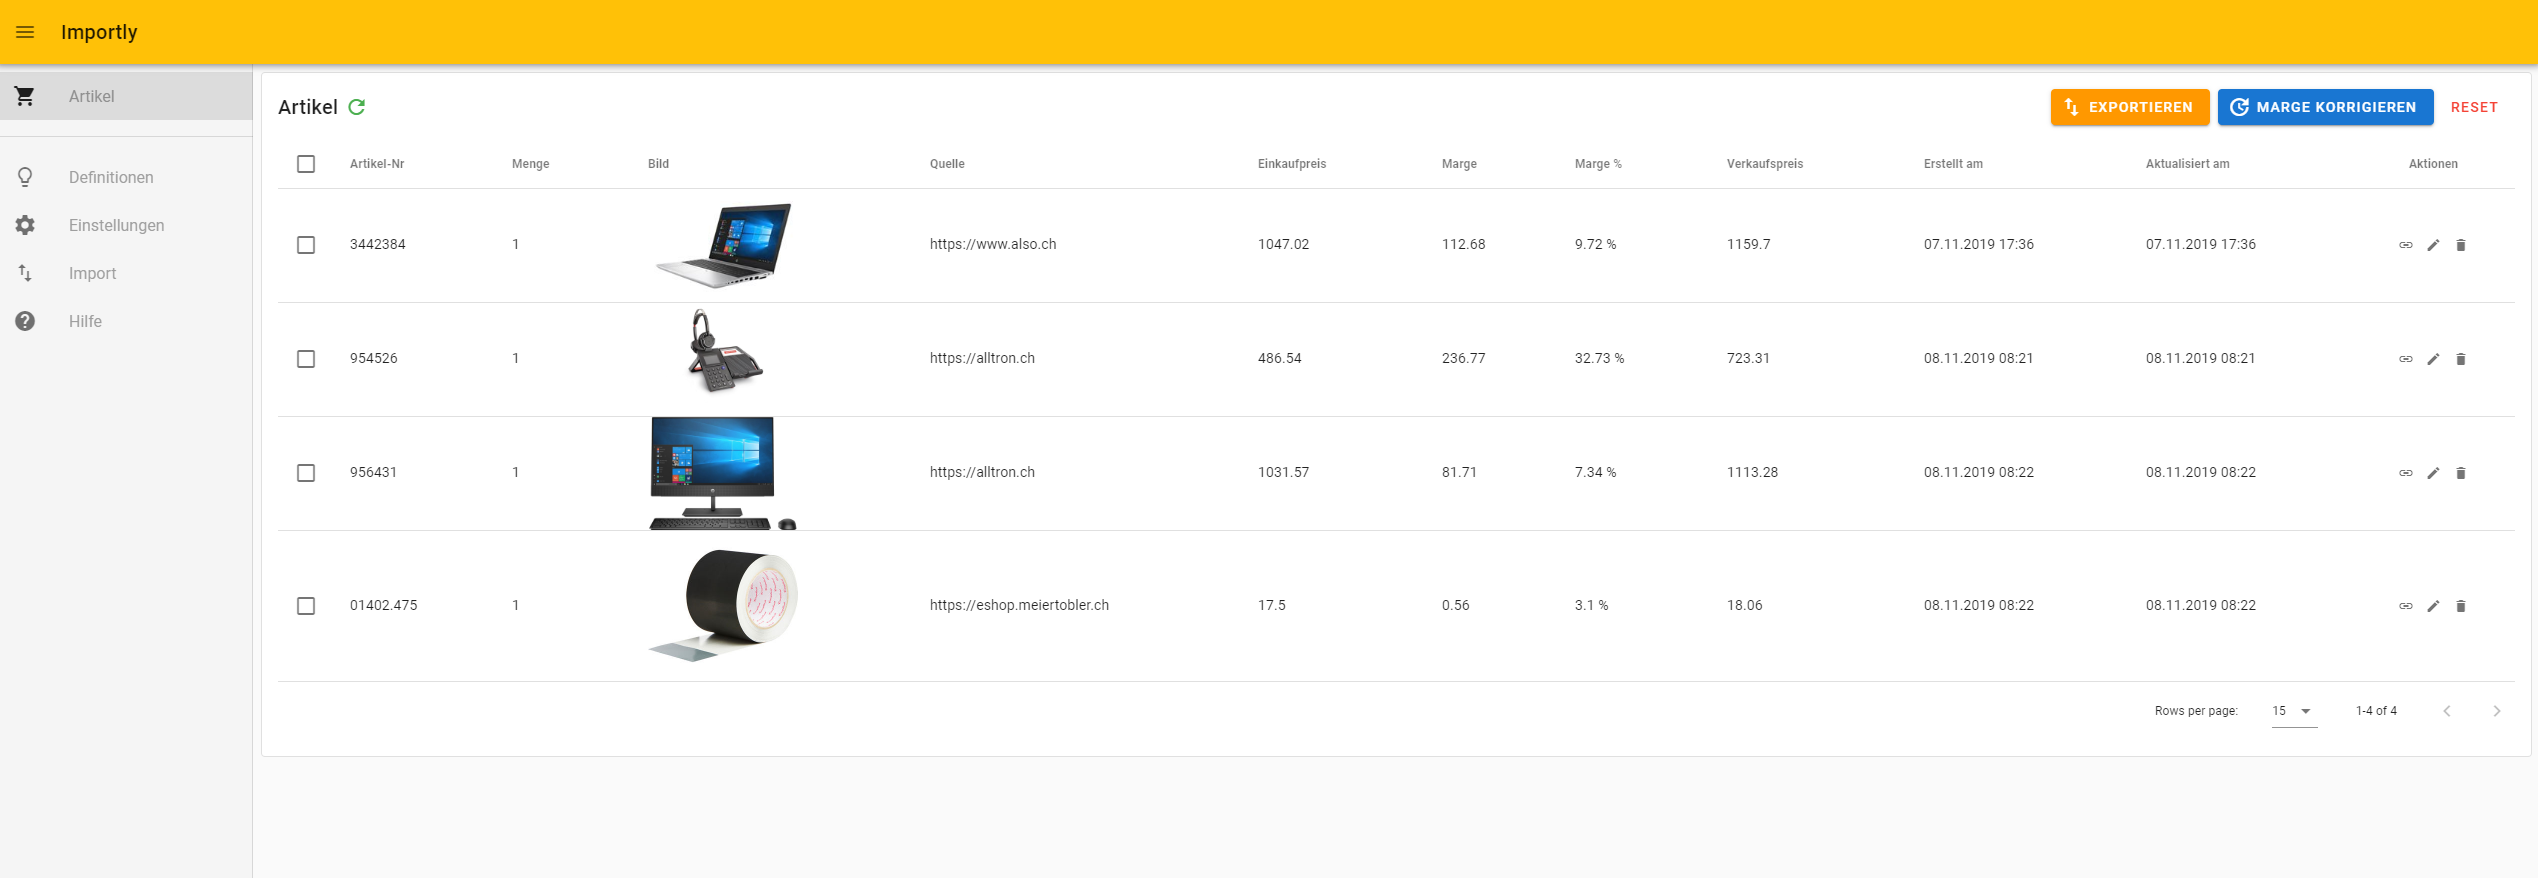Edit article 954526 with the pencil icon

2433,359
